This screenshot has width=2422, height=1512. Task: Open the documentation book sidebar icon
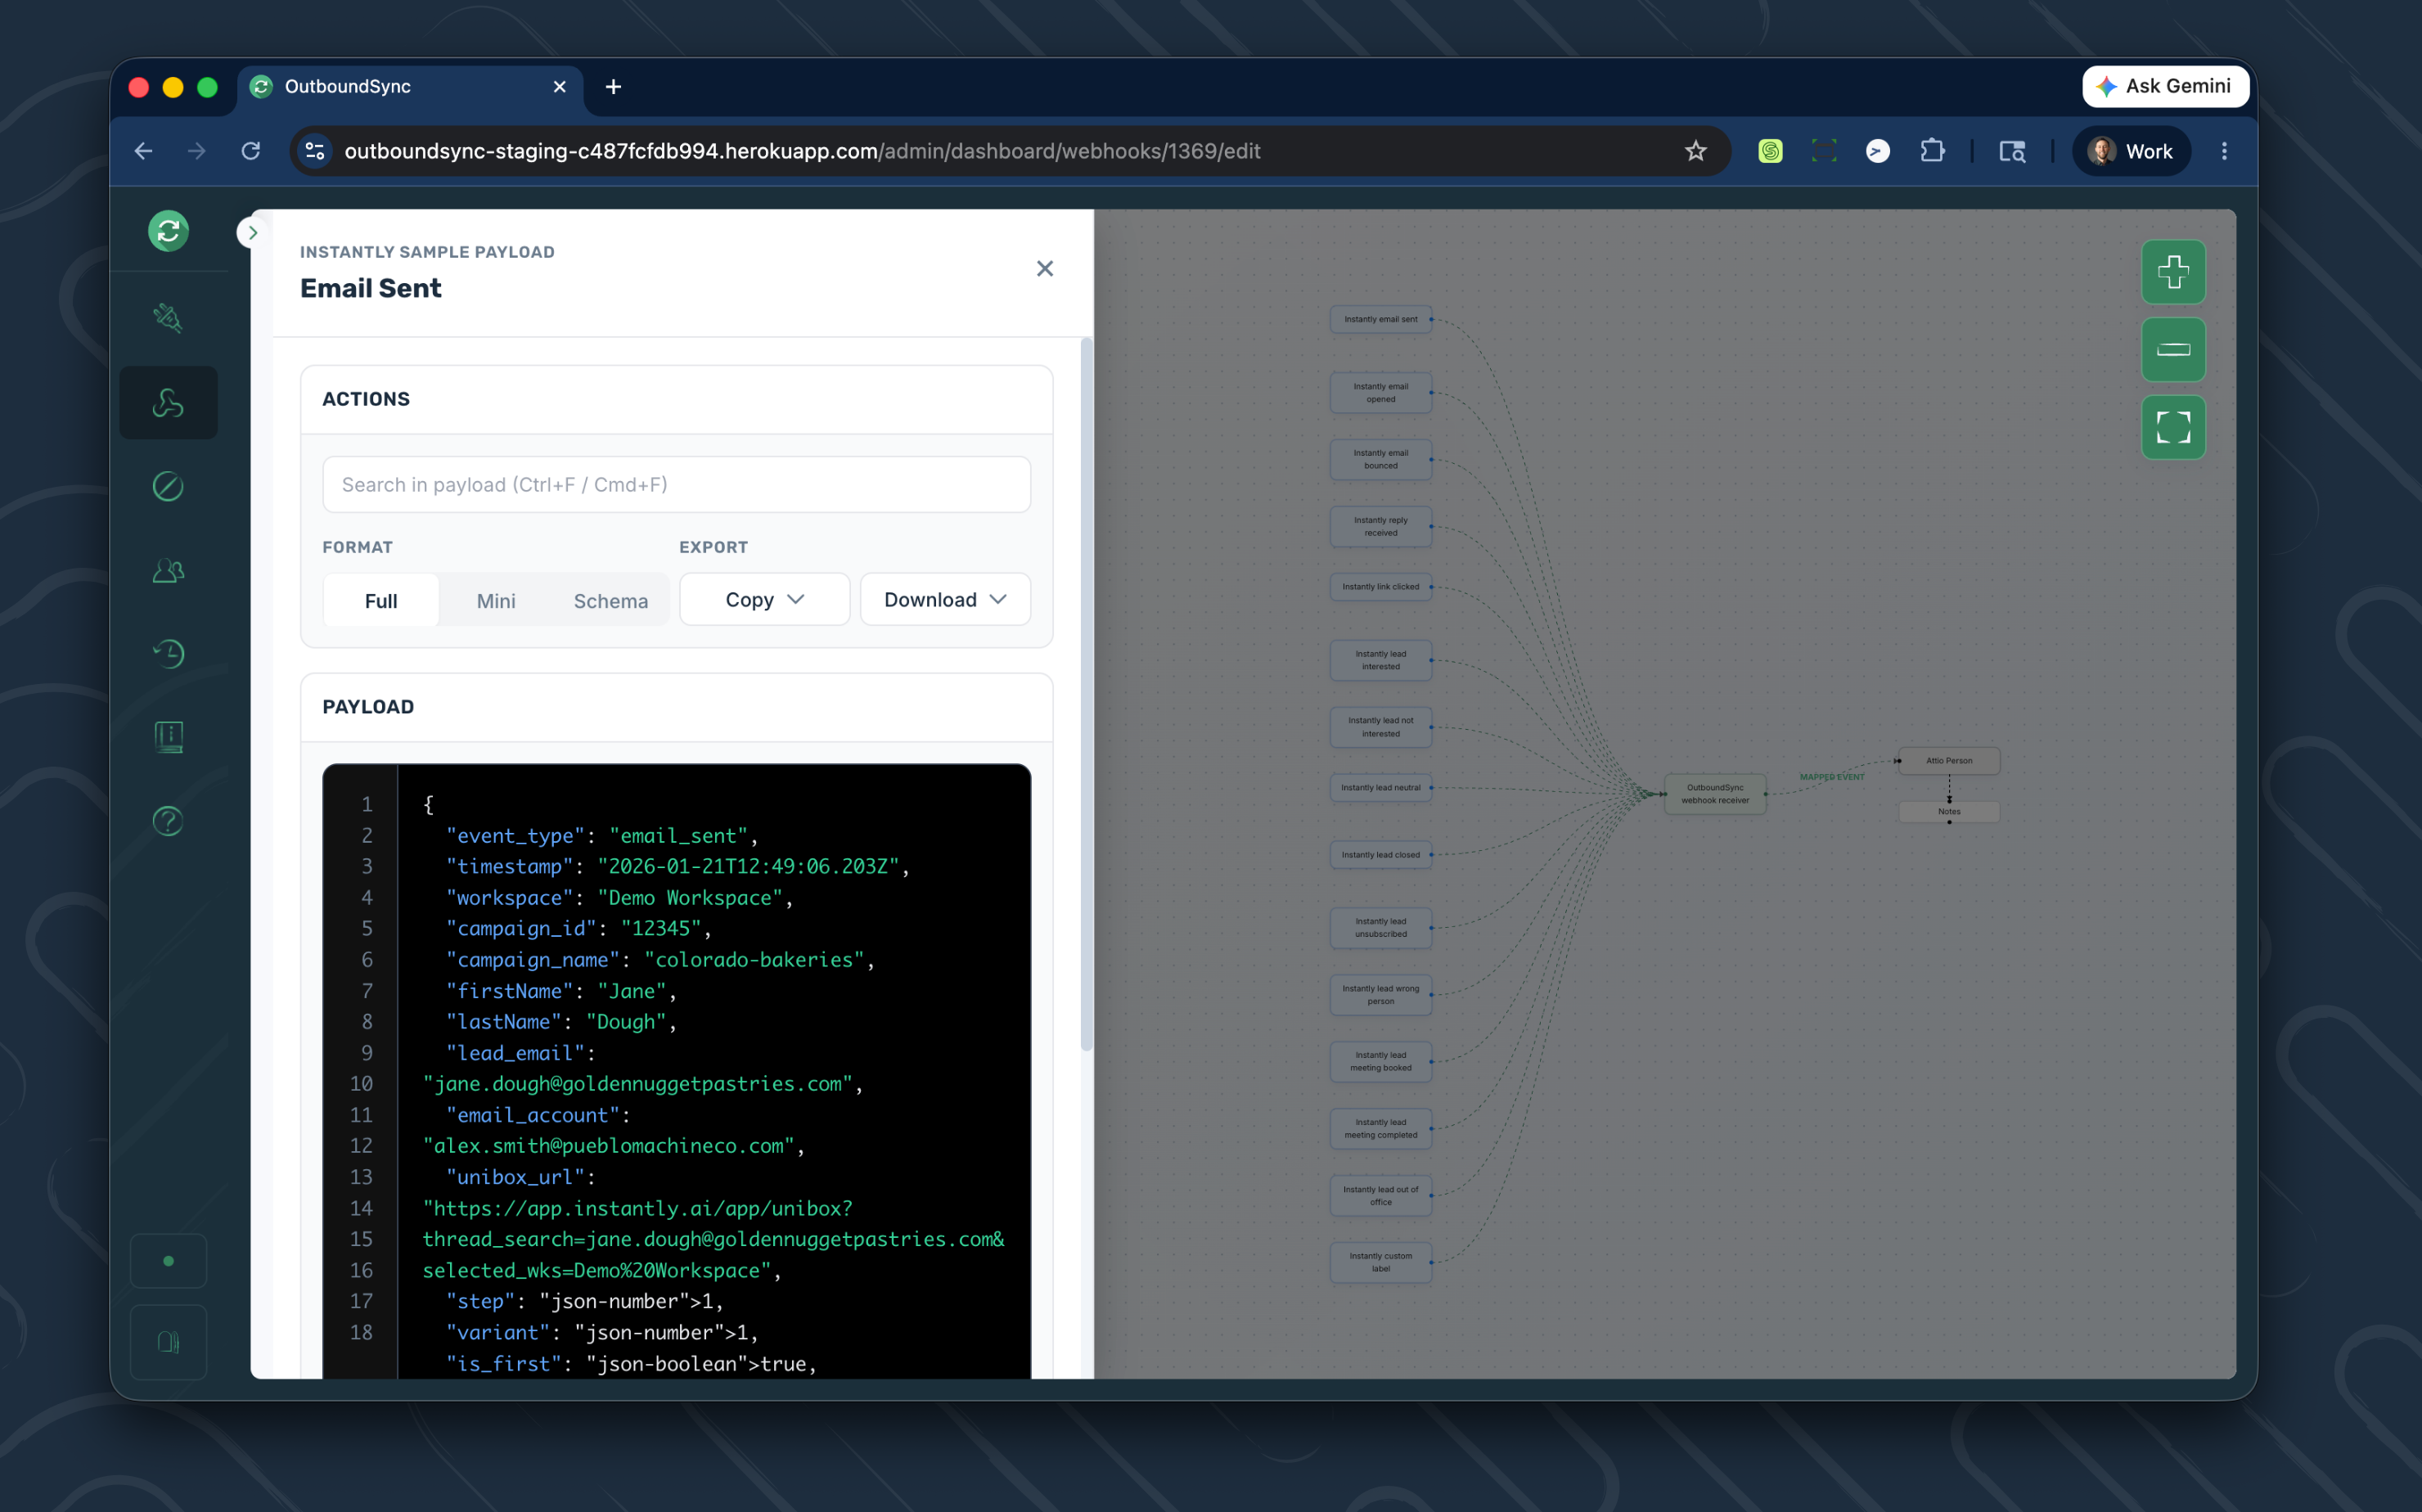coord(168,738)
